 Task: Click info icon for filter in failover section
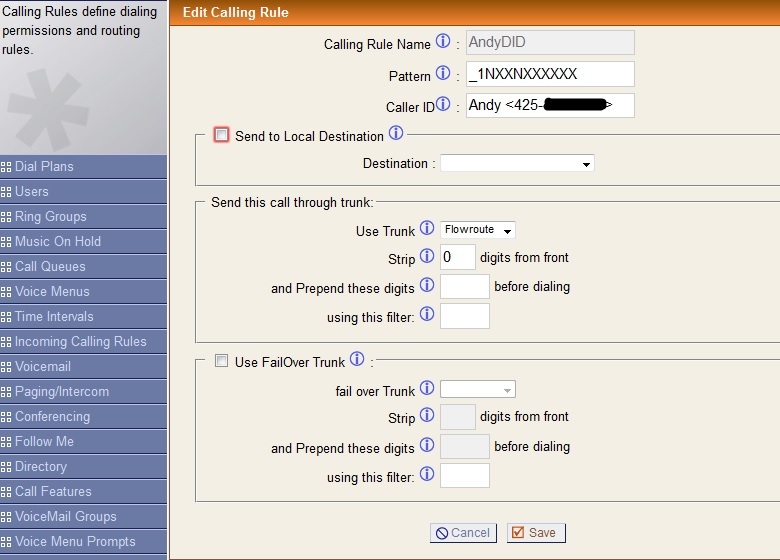pos(427,474)
